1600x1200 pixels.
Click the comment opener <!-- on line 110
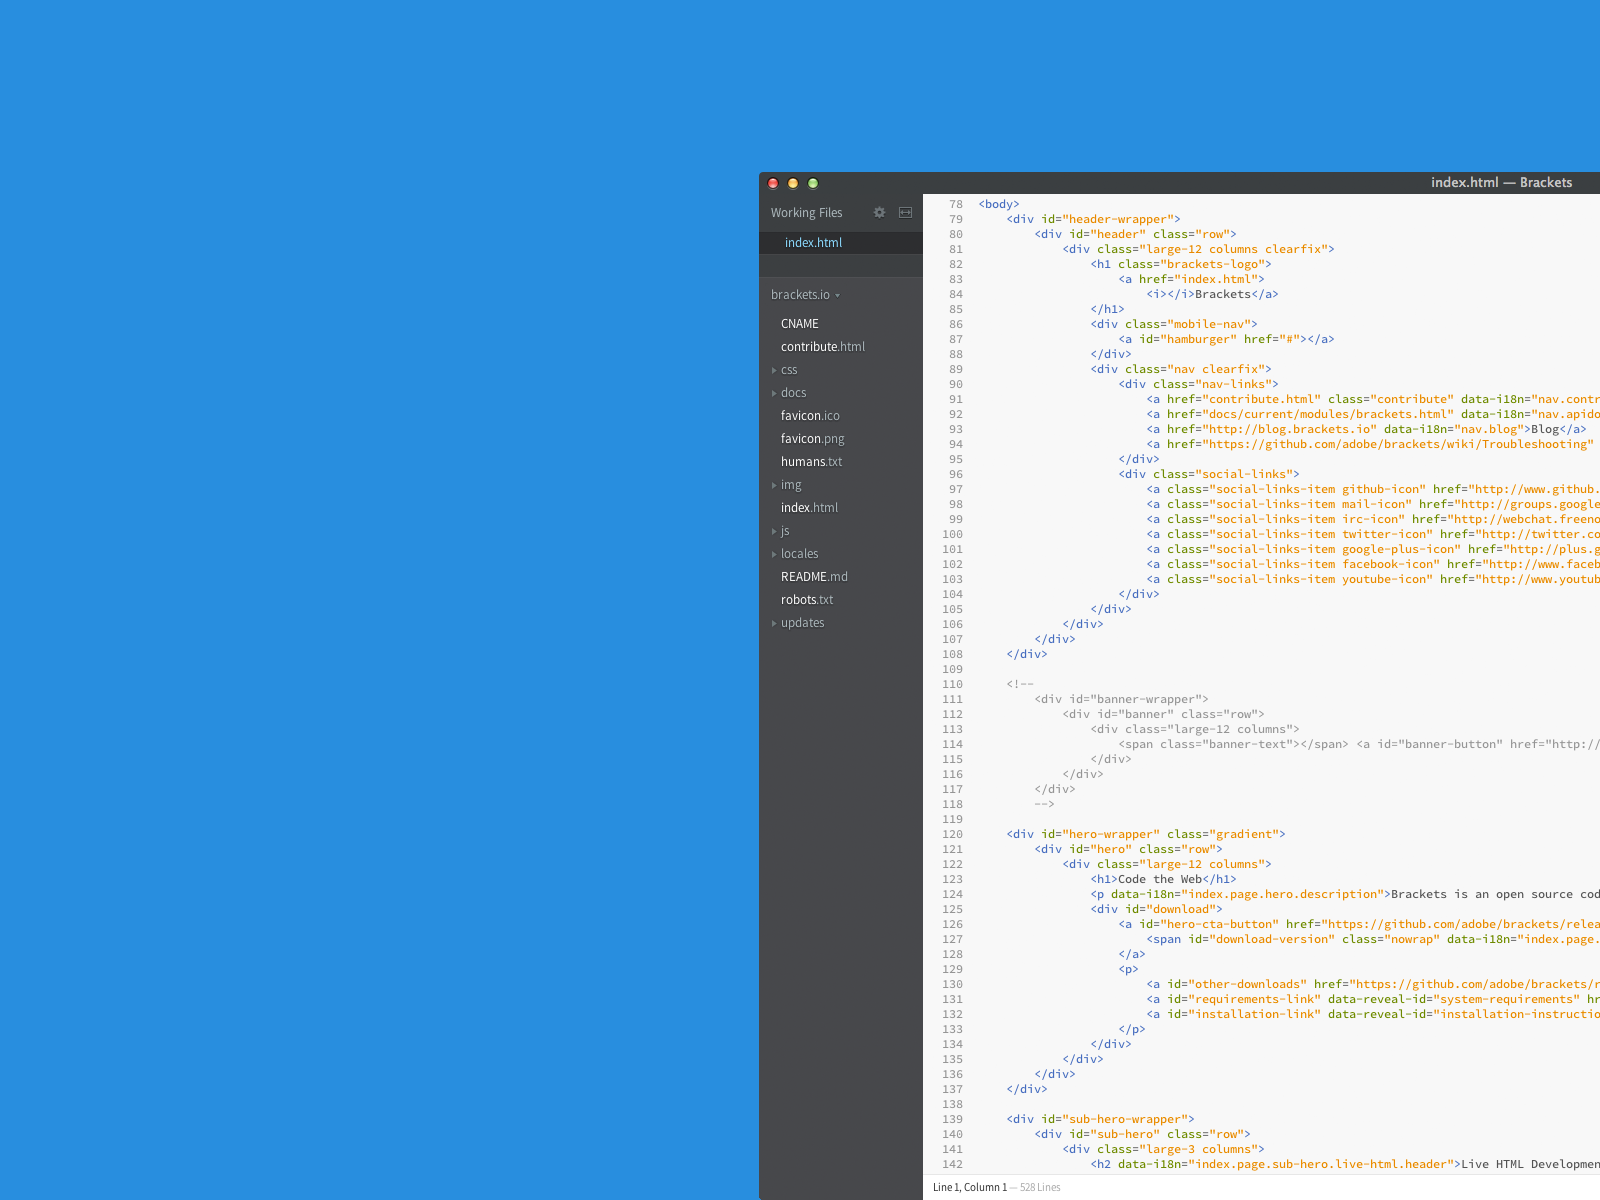tap(1020, 684)
